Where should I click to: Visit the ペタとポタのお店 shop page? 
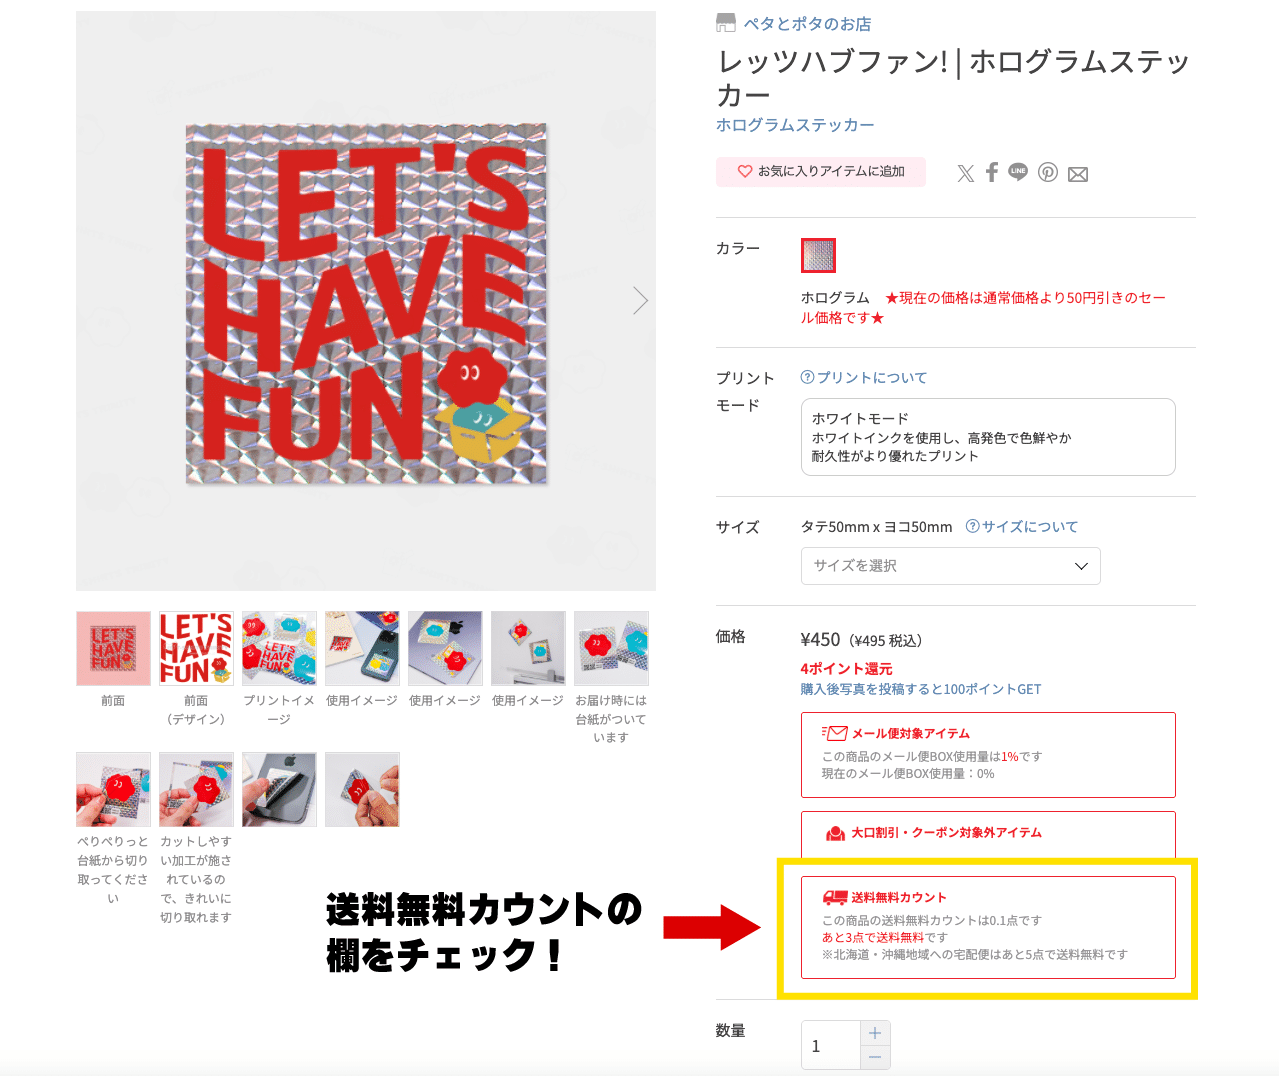point(807,24)
